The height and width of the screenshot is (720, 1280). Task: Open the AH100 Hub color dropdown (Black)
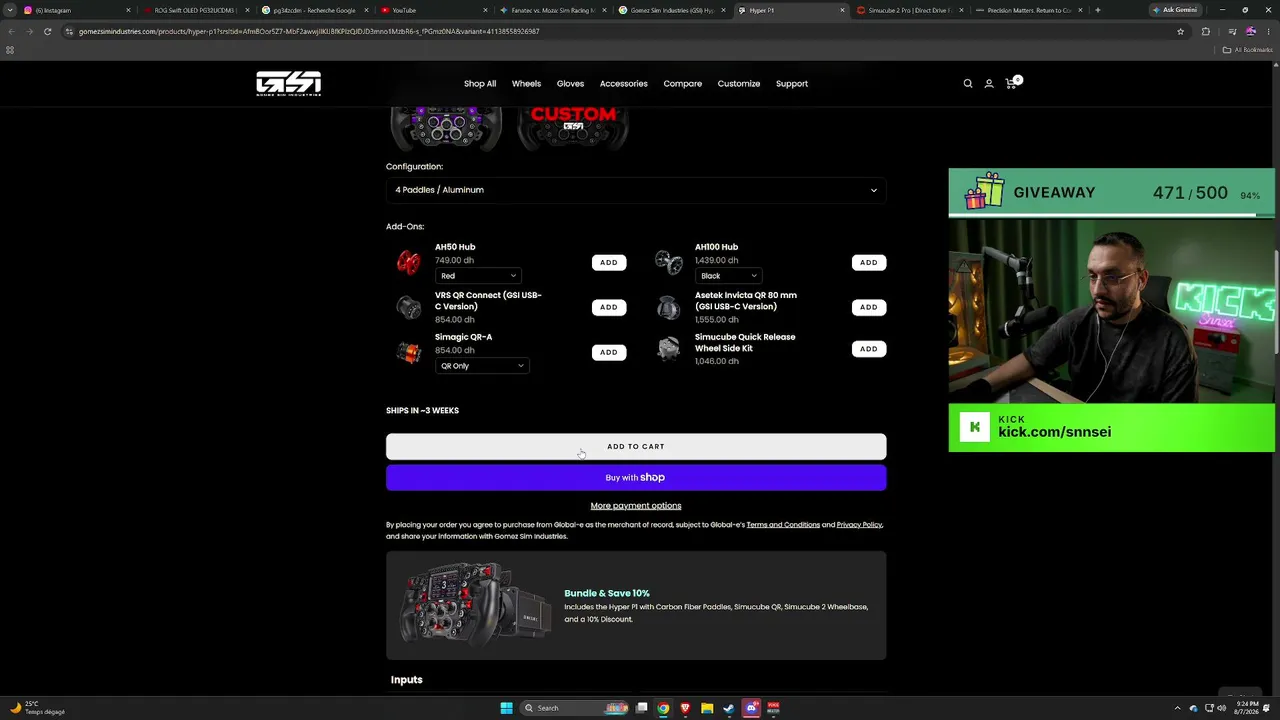(x=728, y=276)
